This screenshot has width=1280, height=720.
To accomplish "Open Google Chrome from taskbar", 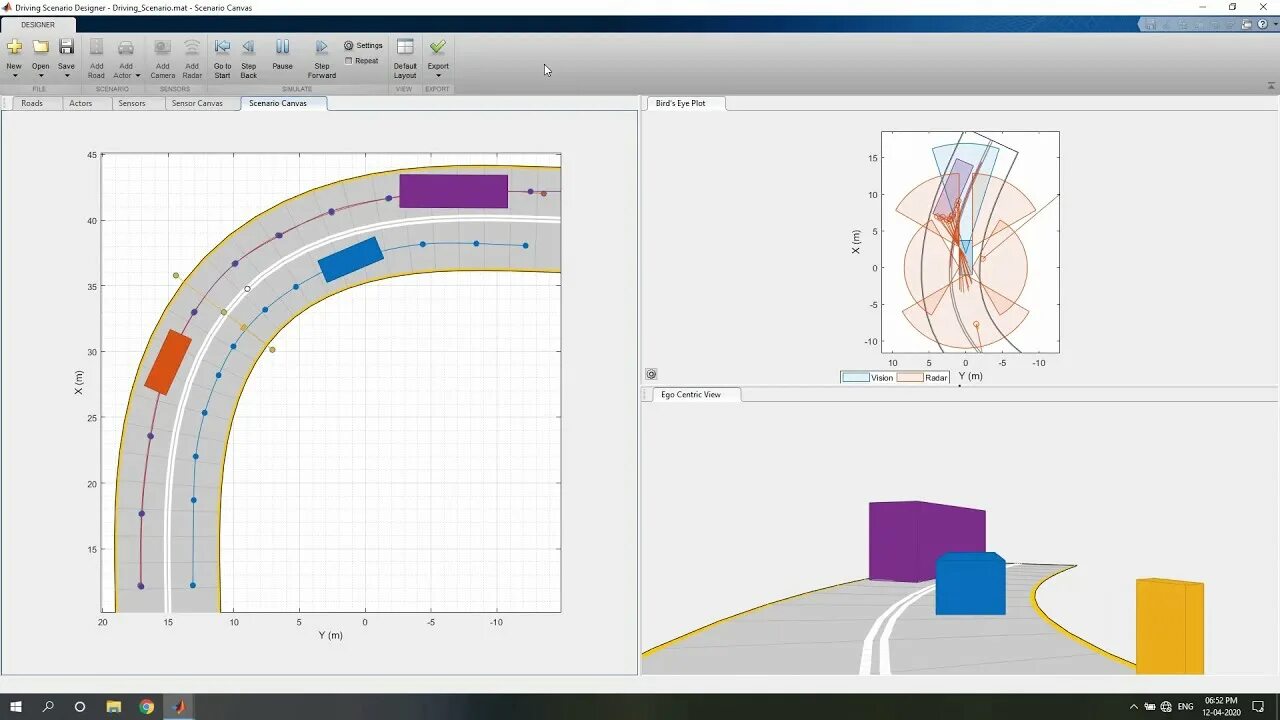I will [x=146, y=707].
